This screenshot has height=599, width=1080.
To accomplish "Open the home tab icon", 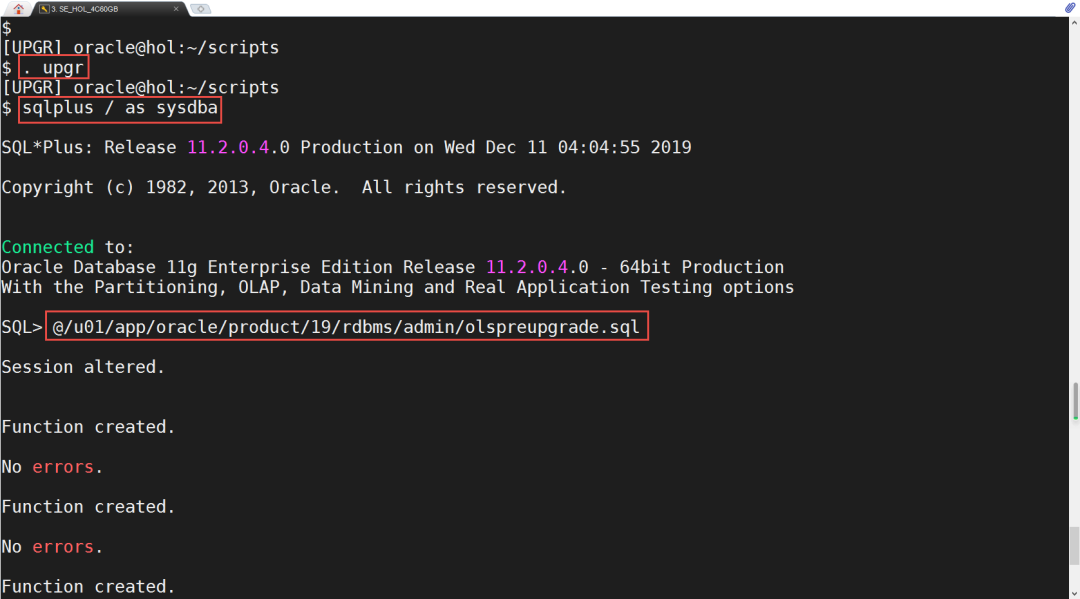I will coord(17,8).
